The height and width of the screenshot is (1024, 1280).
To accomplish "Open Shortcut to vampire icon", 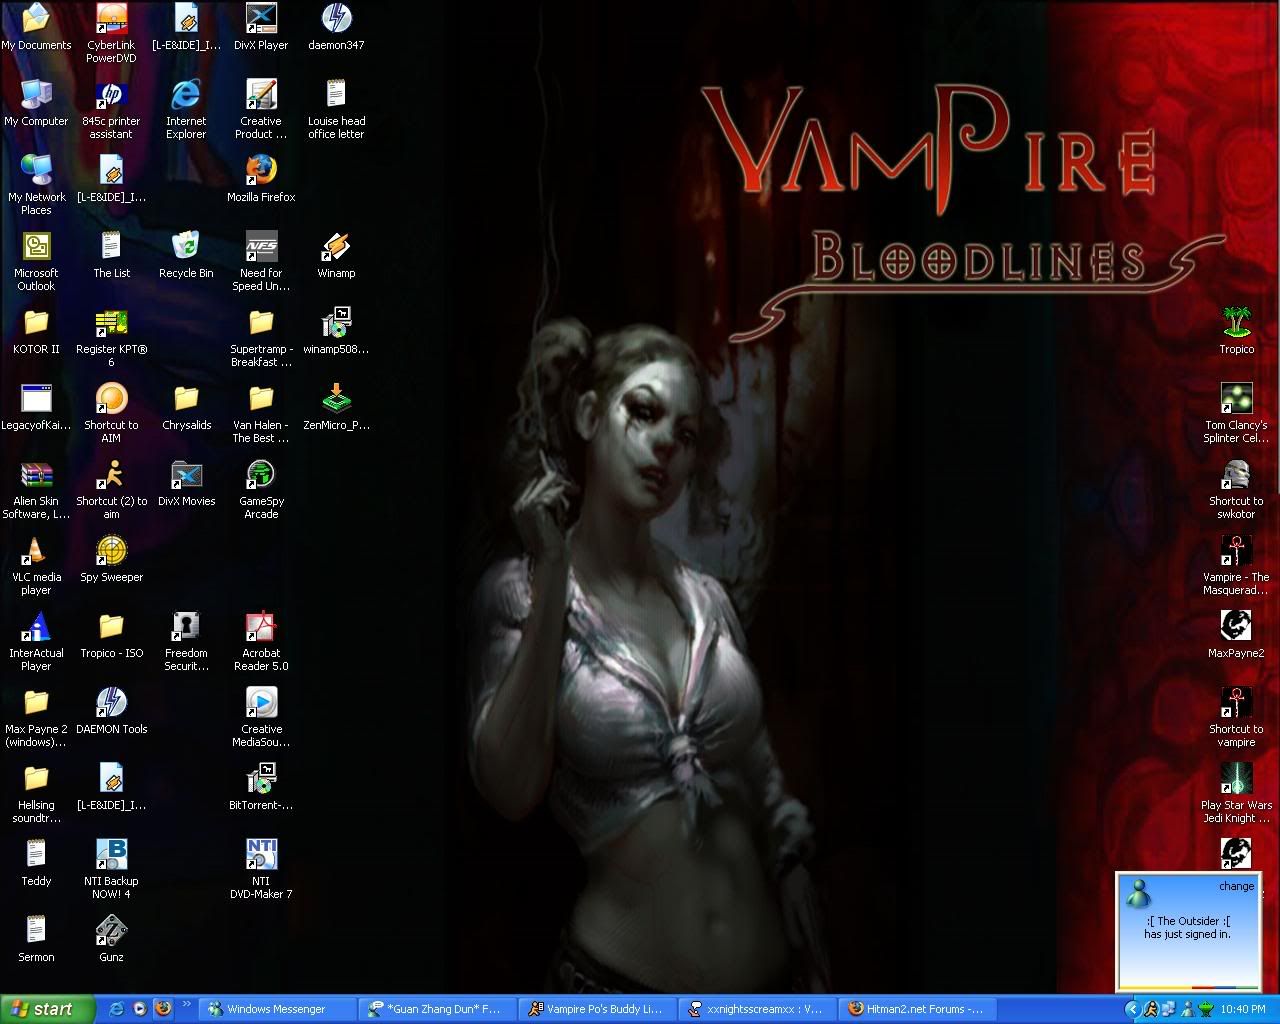I will [1236, 716].
